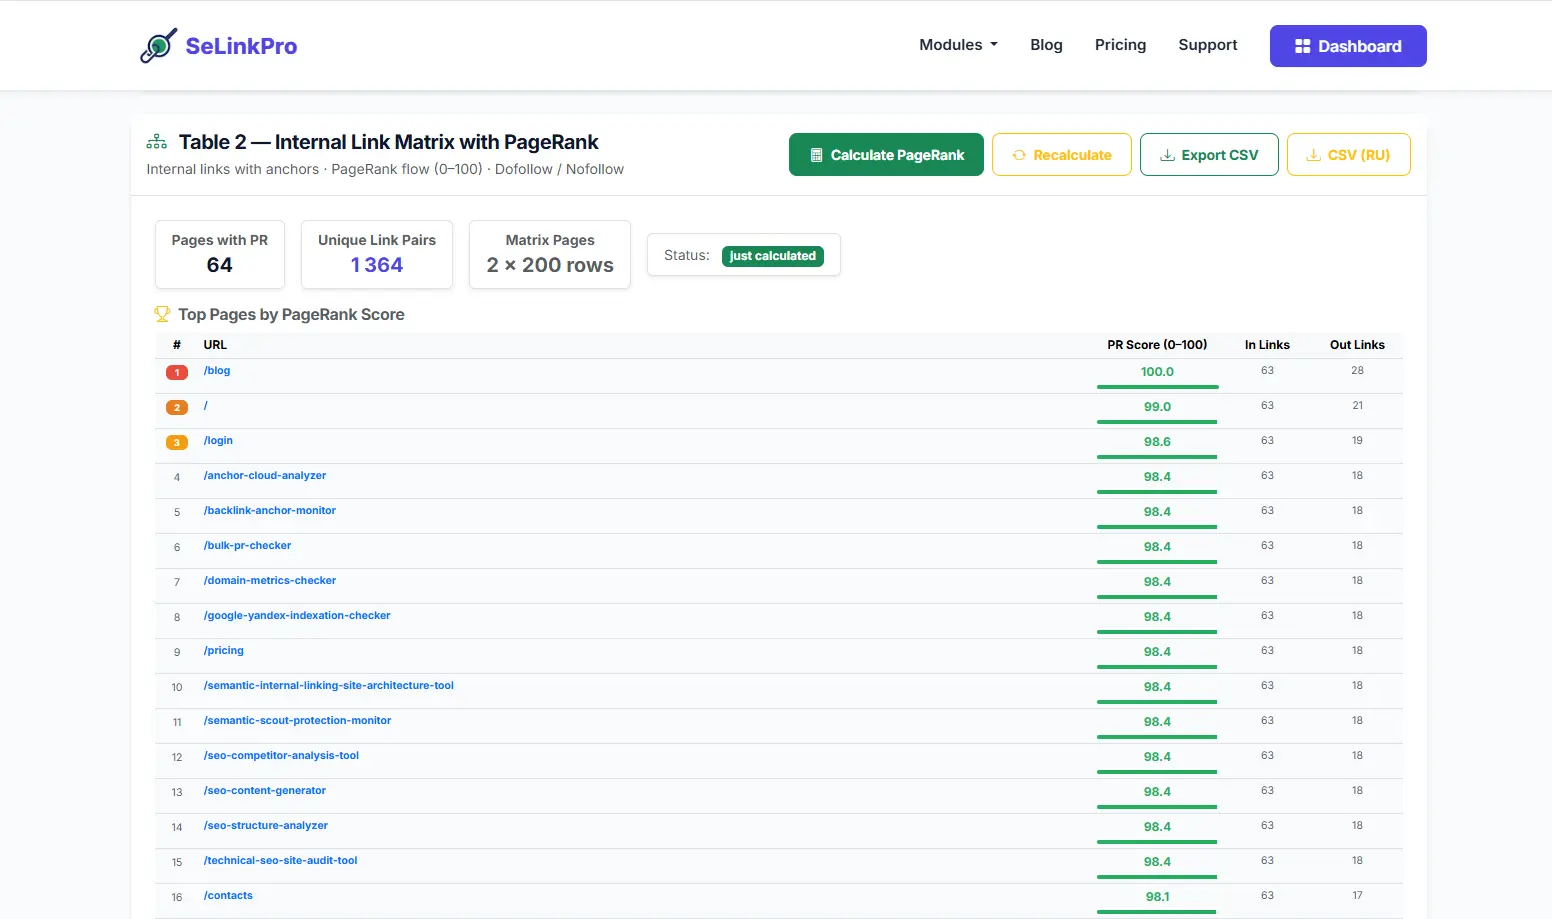Click the 100.0 PR score bar

[x=1157, y=386]
